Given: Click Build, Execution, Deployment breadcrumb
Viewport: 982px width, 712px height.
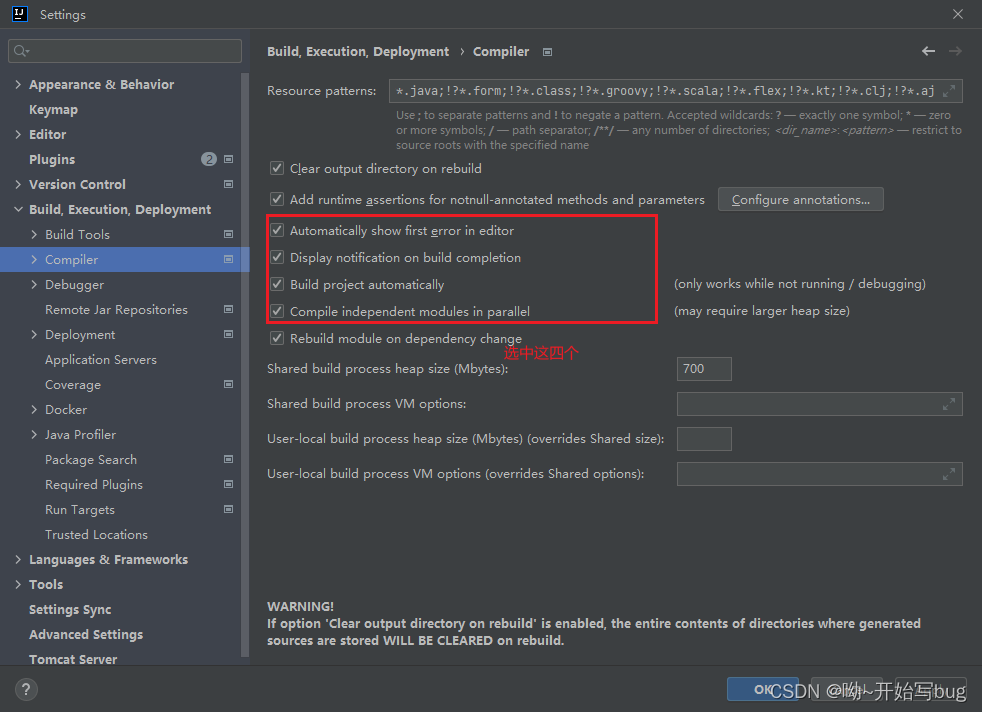Looking at the screenshot, I should coord(358,51).
